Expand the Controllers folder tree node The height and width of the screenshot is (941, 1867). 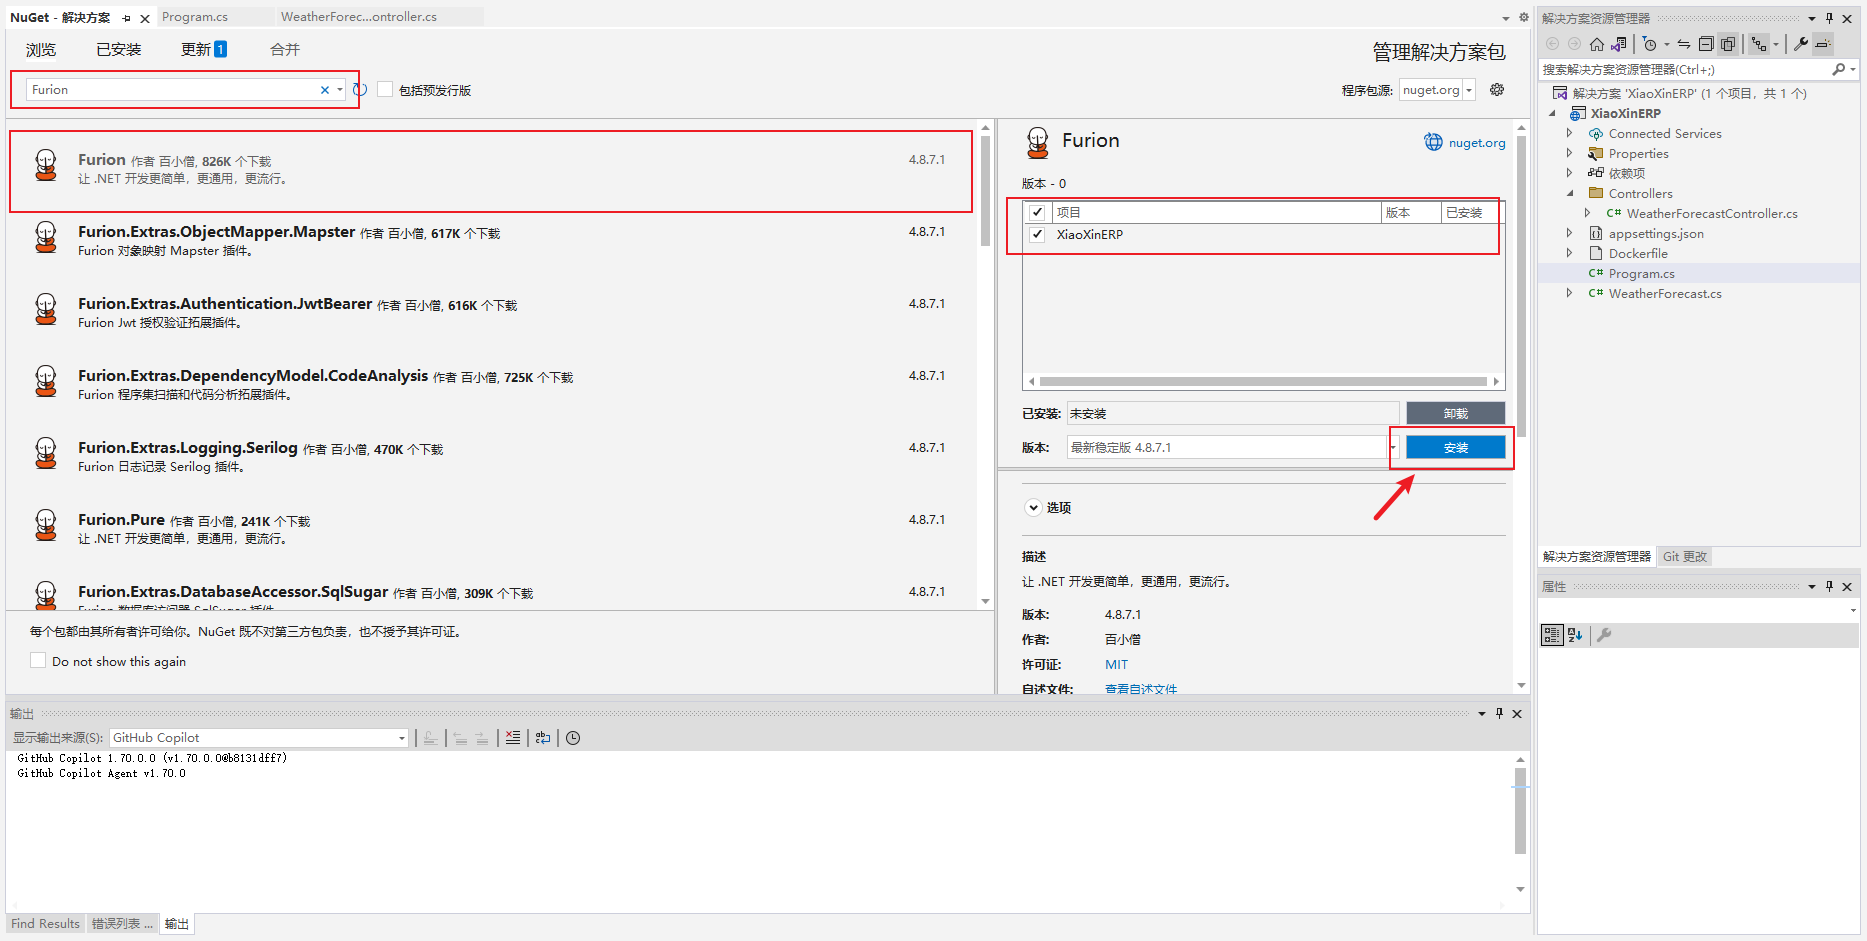(x=1570, y=194)
